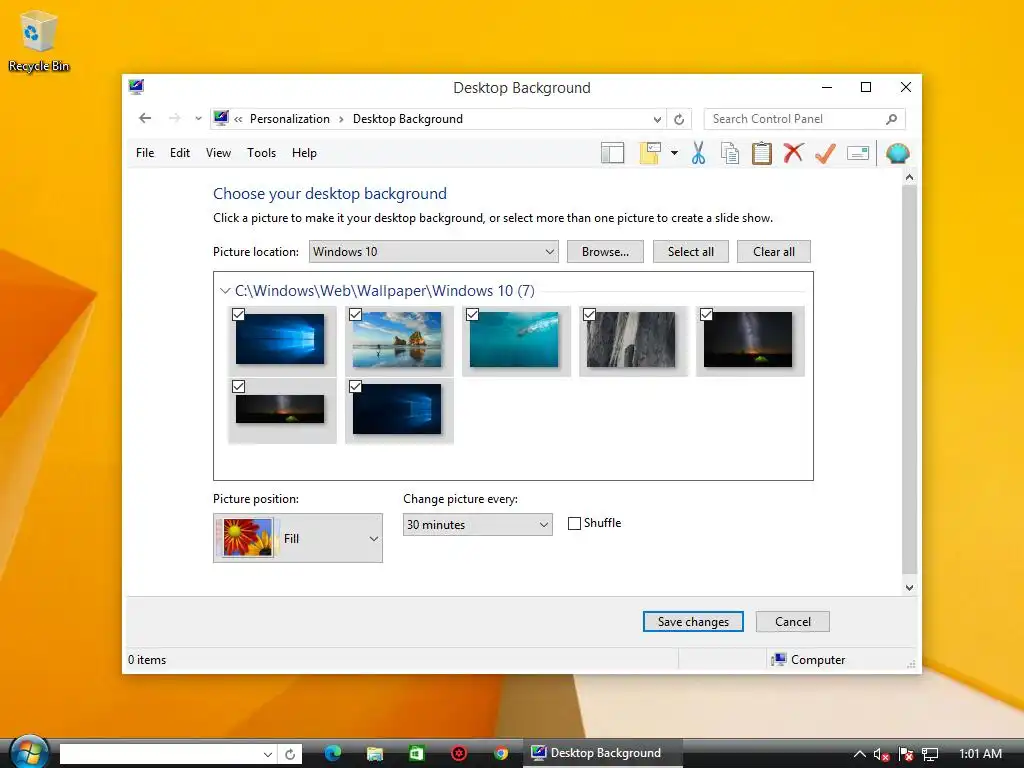Click the Paste clipboard icon
Viewport: 1024px width, 768px height.
(761, 153)
